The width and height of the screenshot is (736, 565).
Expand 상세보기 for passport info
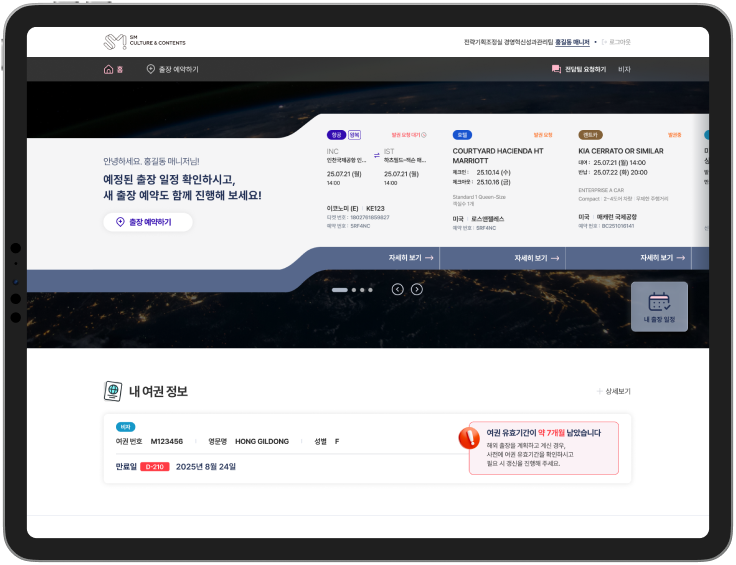[614, 391]
